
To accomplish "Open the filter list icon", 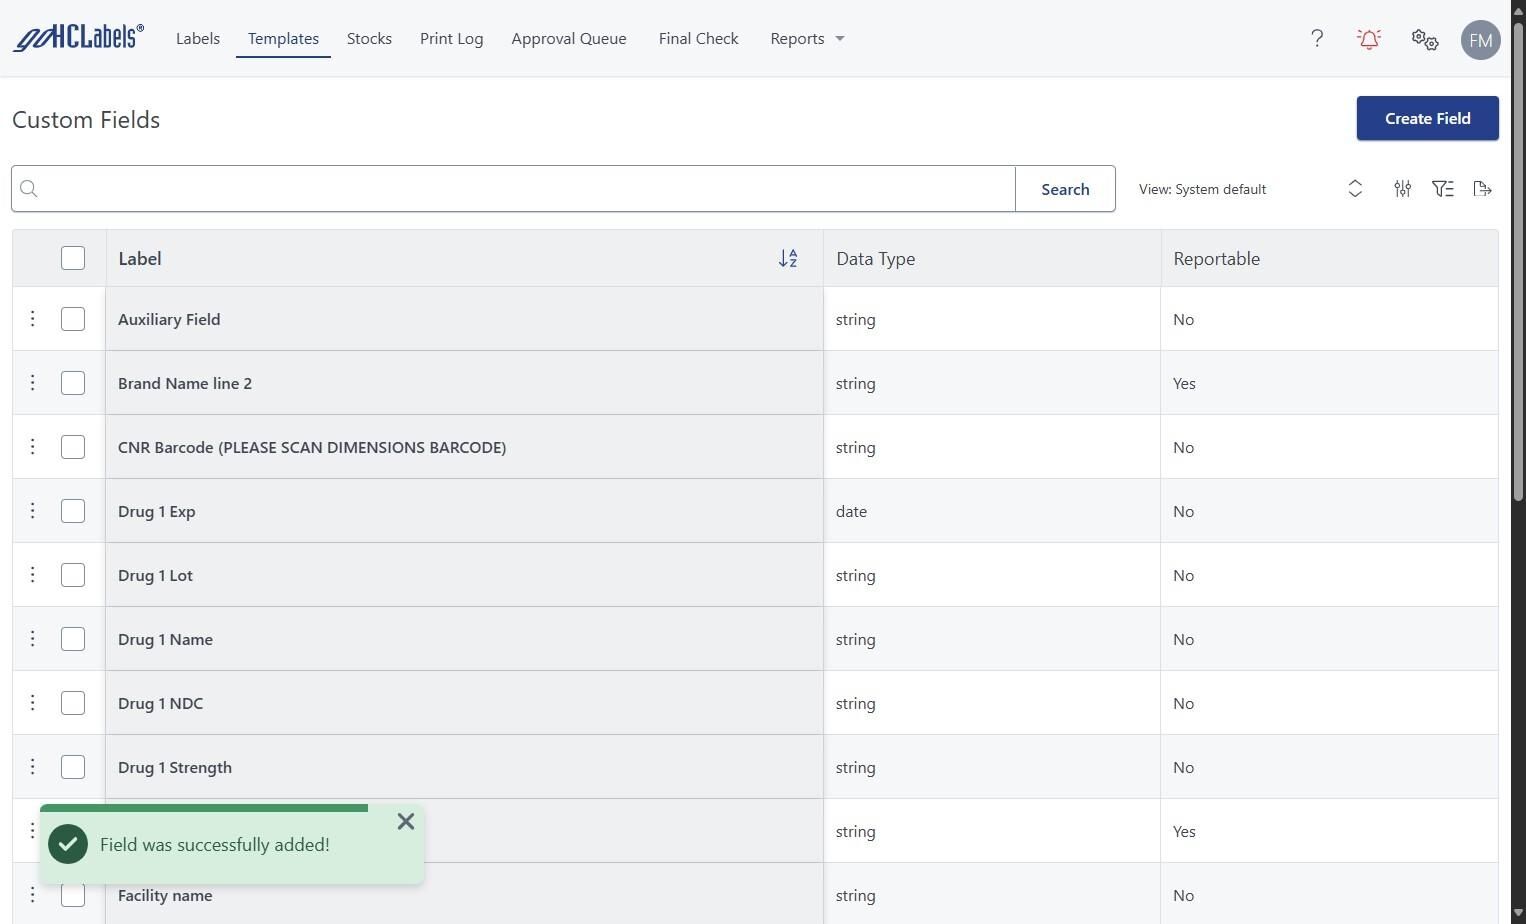I will 1442,189.
